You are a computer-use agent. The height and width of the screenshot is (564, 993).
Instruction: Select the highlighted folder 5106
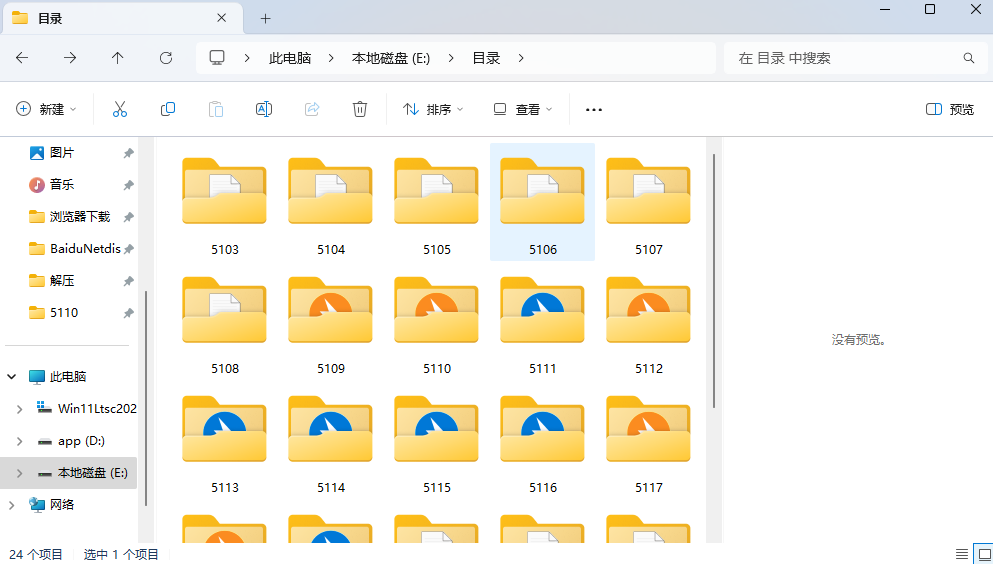pos(543,202)
